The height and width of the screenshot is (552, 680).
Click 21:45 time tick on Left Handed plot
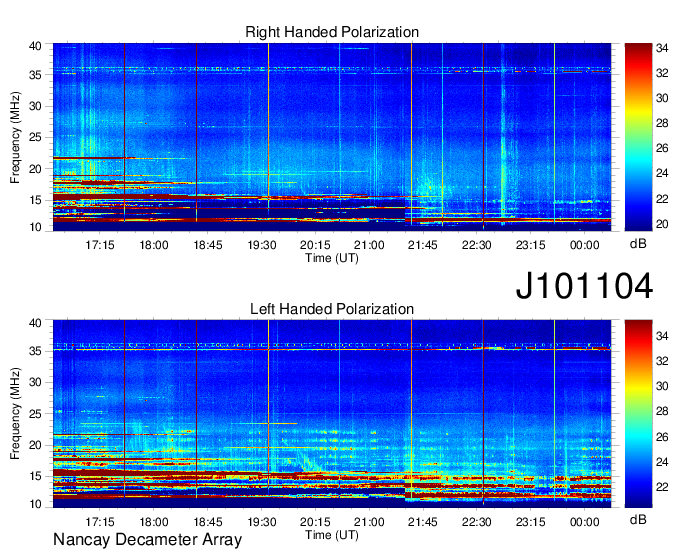423,522
